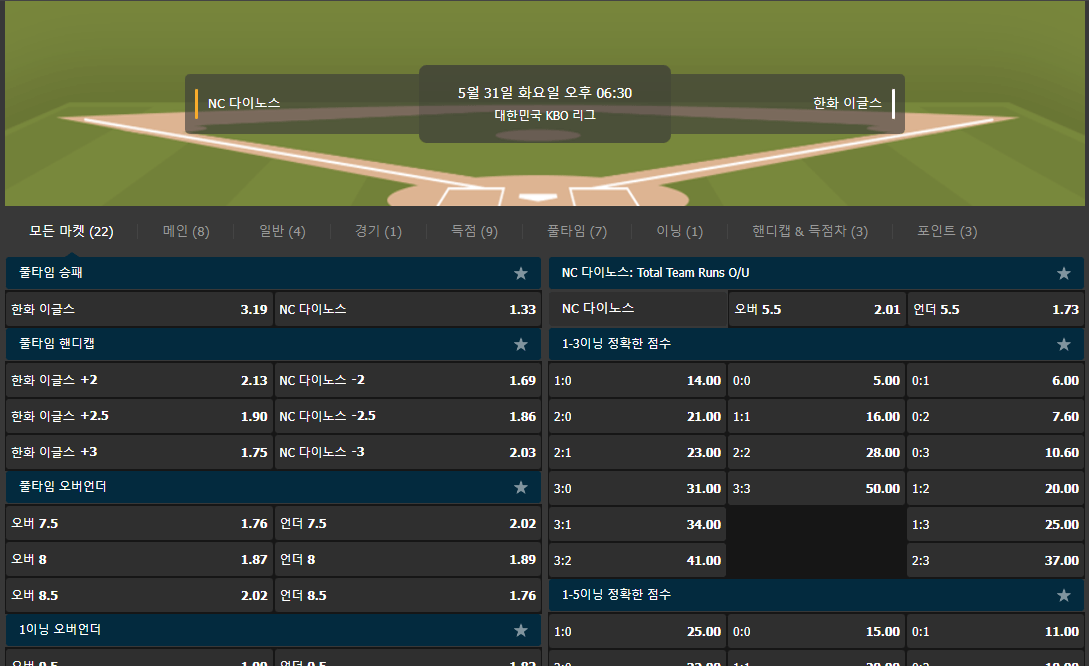Select the 모든 마켓 (22) tab
Image resolution: width=1089 pixels, height=666 pixels.
[x=71, y=231]
